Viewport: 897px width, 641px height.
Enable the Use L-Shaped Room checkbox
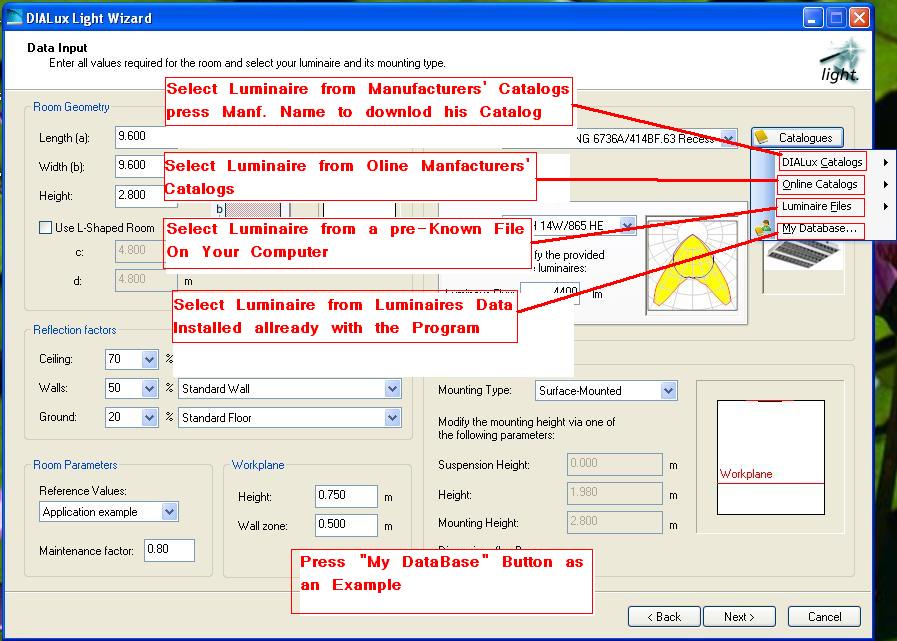pyautogui.click(x=45, y=227)
